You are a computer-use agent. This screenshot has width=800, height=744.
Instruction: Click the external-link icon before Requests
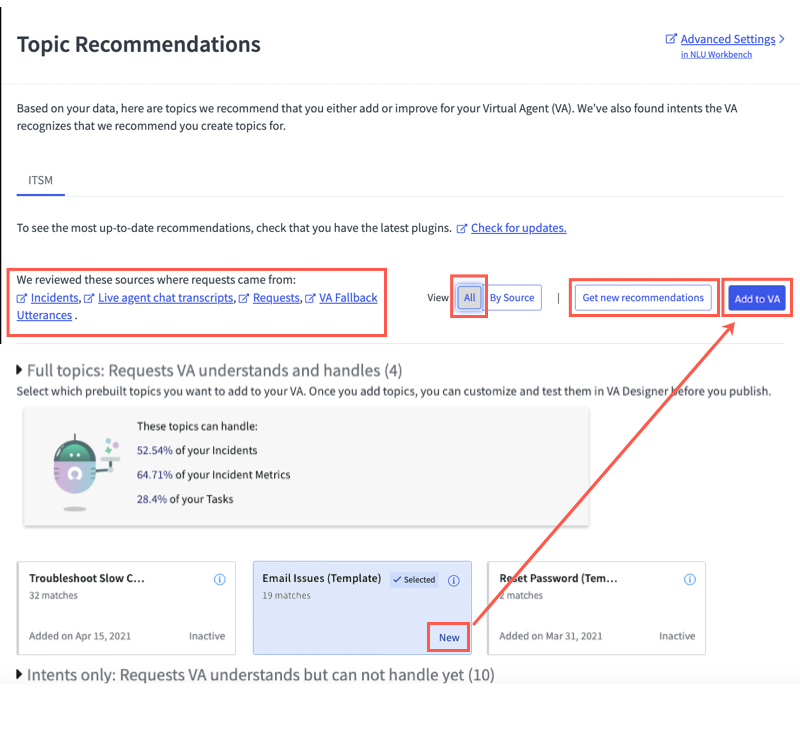pyautogui.click(x=244, y=298)
